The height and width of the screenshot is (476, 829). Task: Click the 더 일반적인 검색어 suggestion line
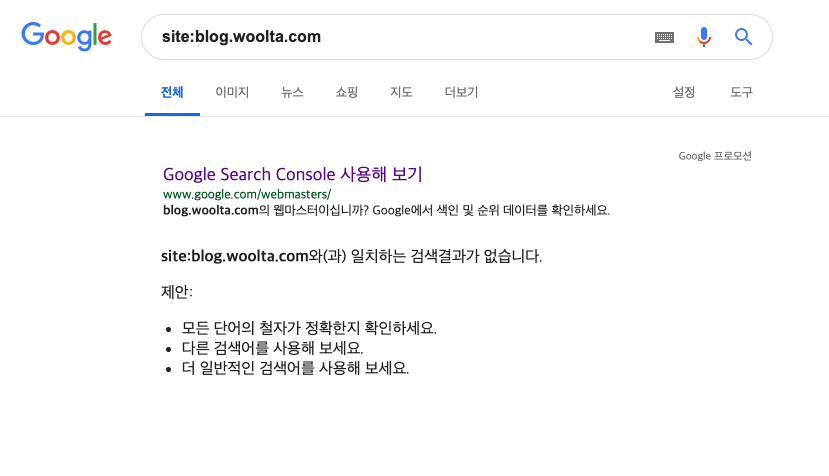(x=296, y=368)
